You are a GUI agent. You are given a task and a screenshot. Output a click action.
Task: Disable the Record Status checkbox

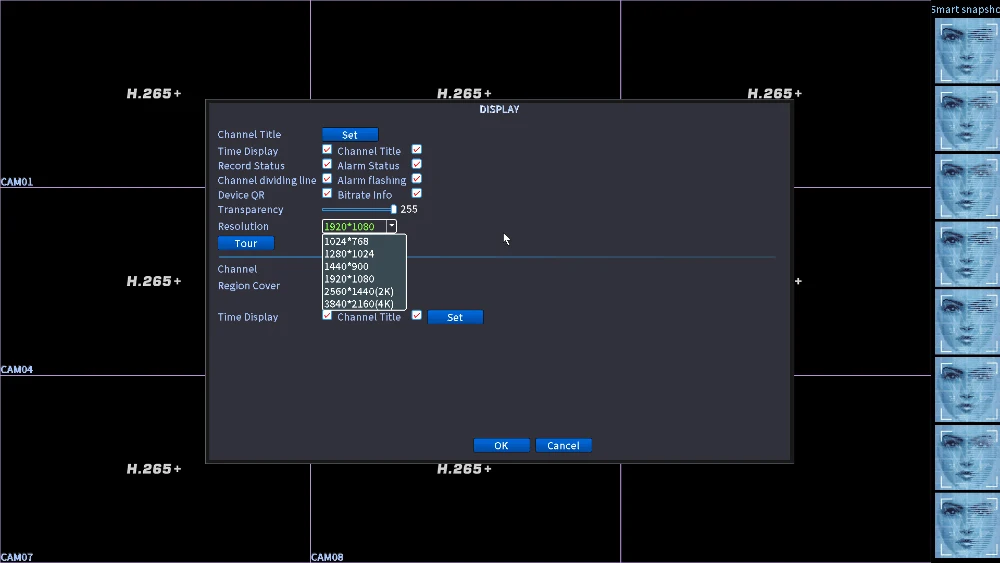coord(327,164)
